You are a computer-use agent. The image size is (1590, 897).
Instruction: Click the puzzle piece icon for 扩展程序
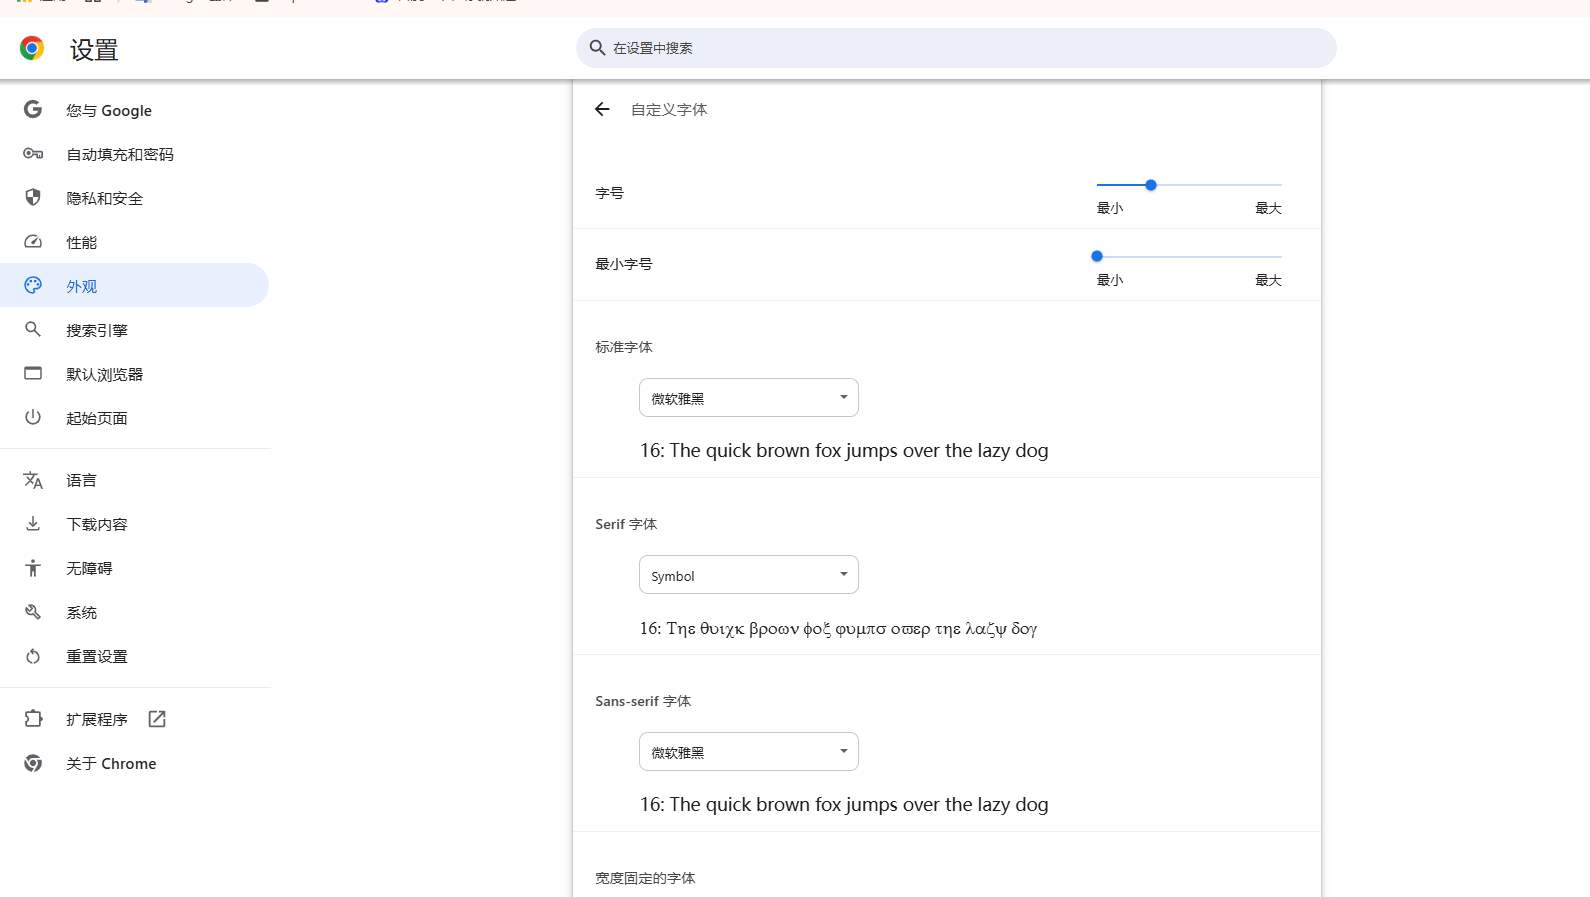coord(33,719)
